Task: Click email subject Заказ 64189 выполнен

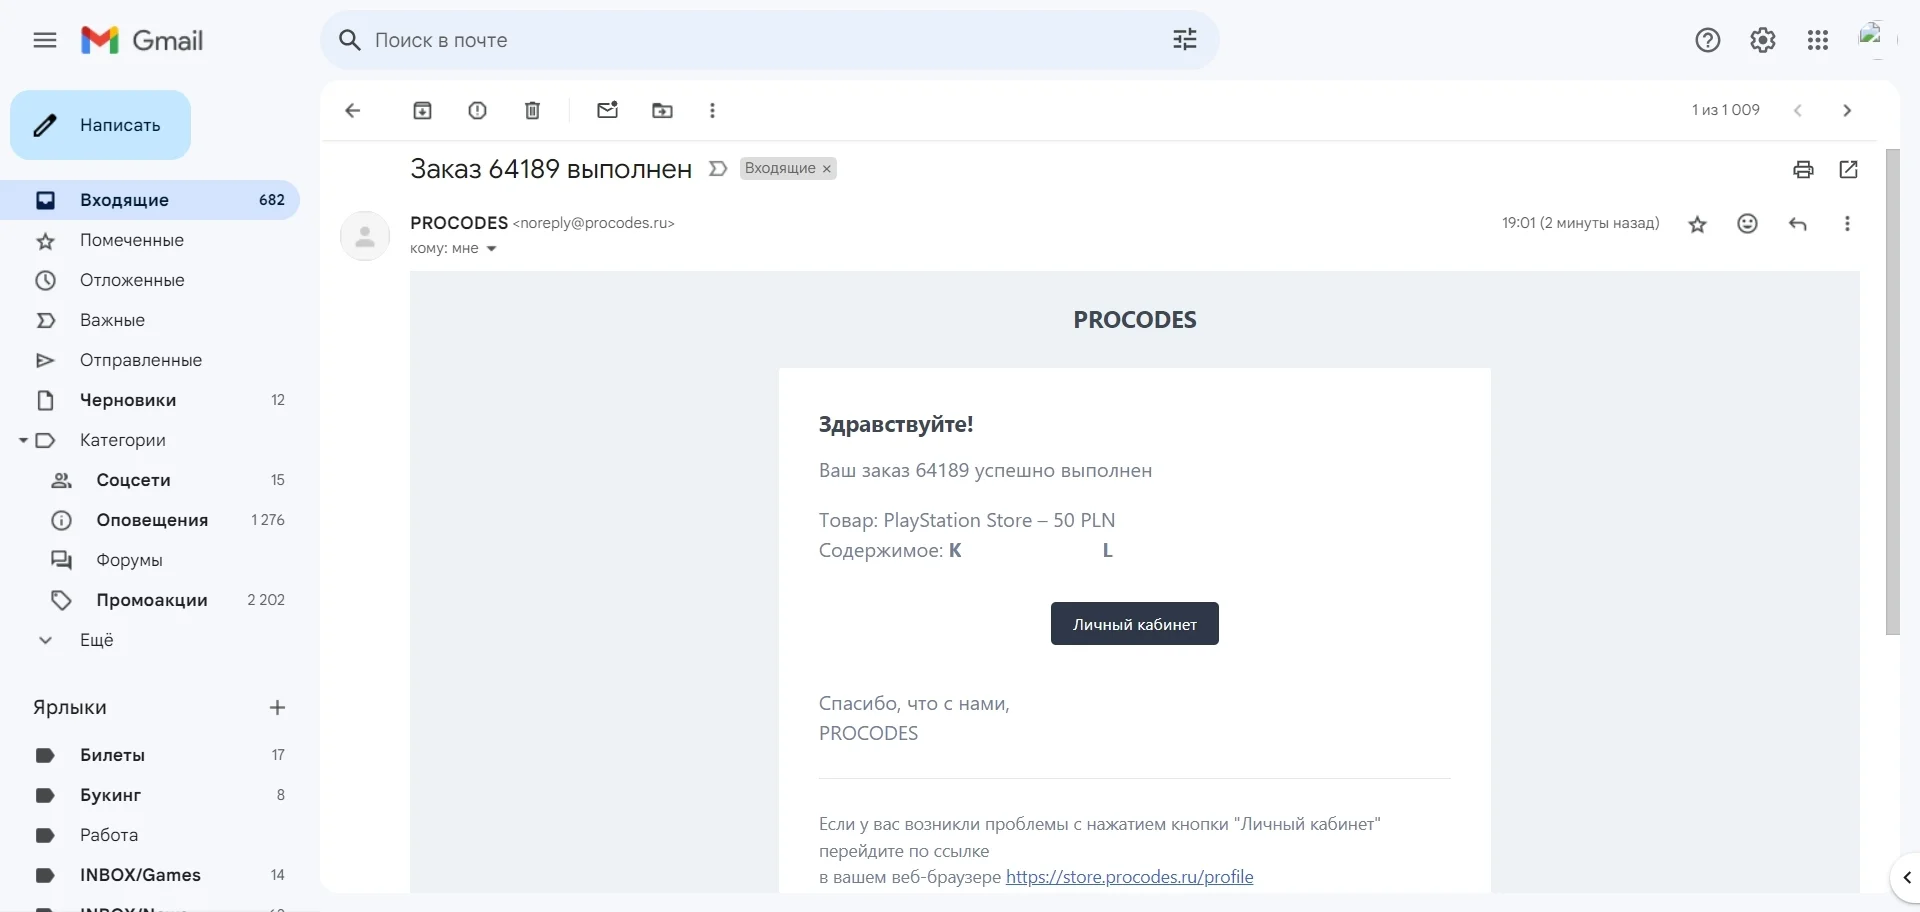Action: (551, 169)
